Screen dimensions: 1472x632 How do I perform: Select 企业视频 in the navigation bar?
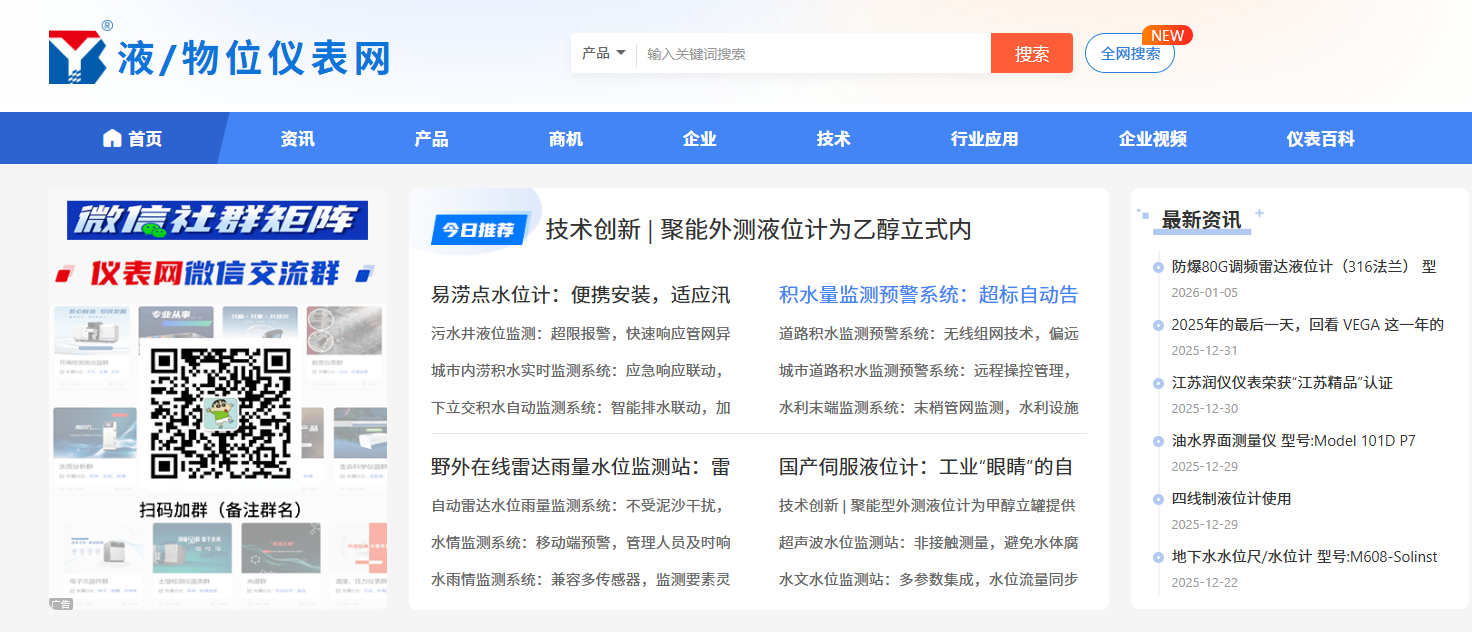[1152, 139]
